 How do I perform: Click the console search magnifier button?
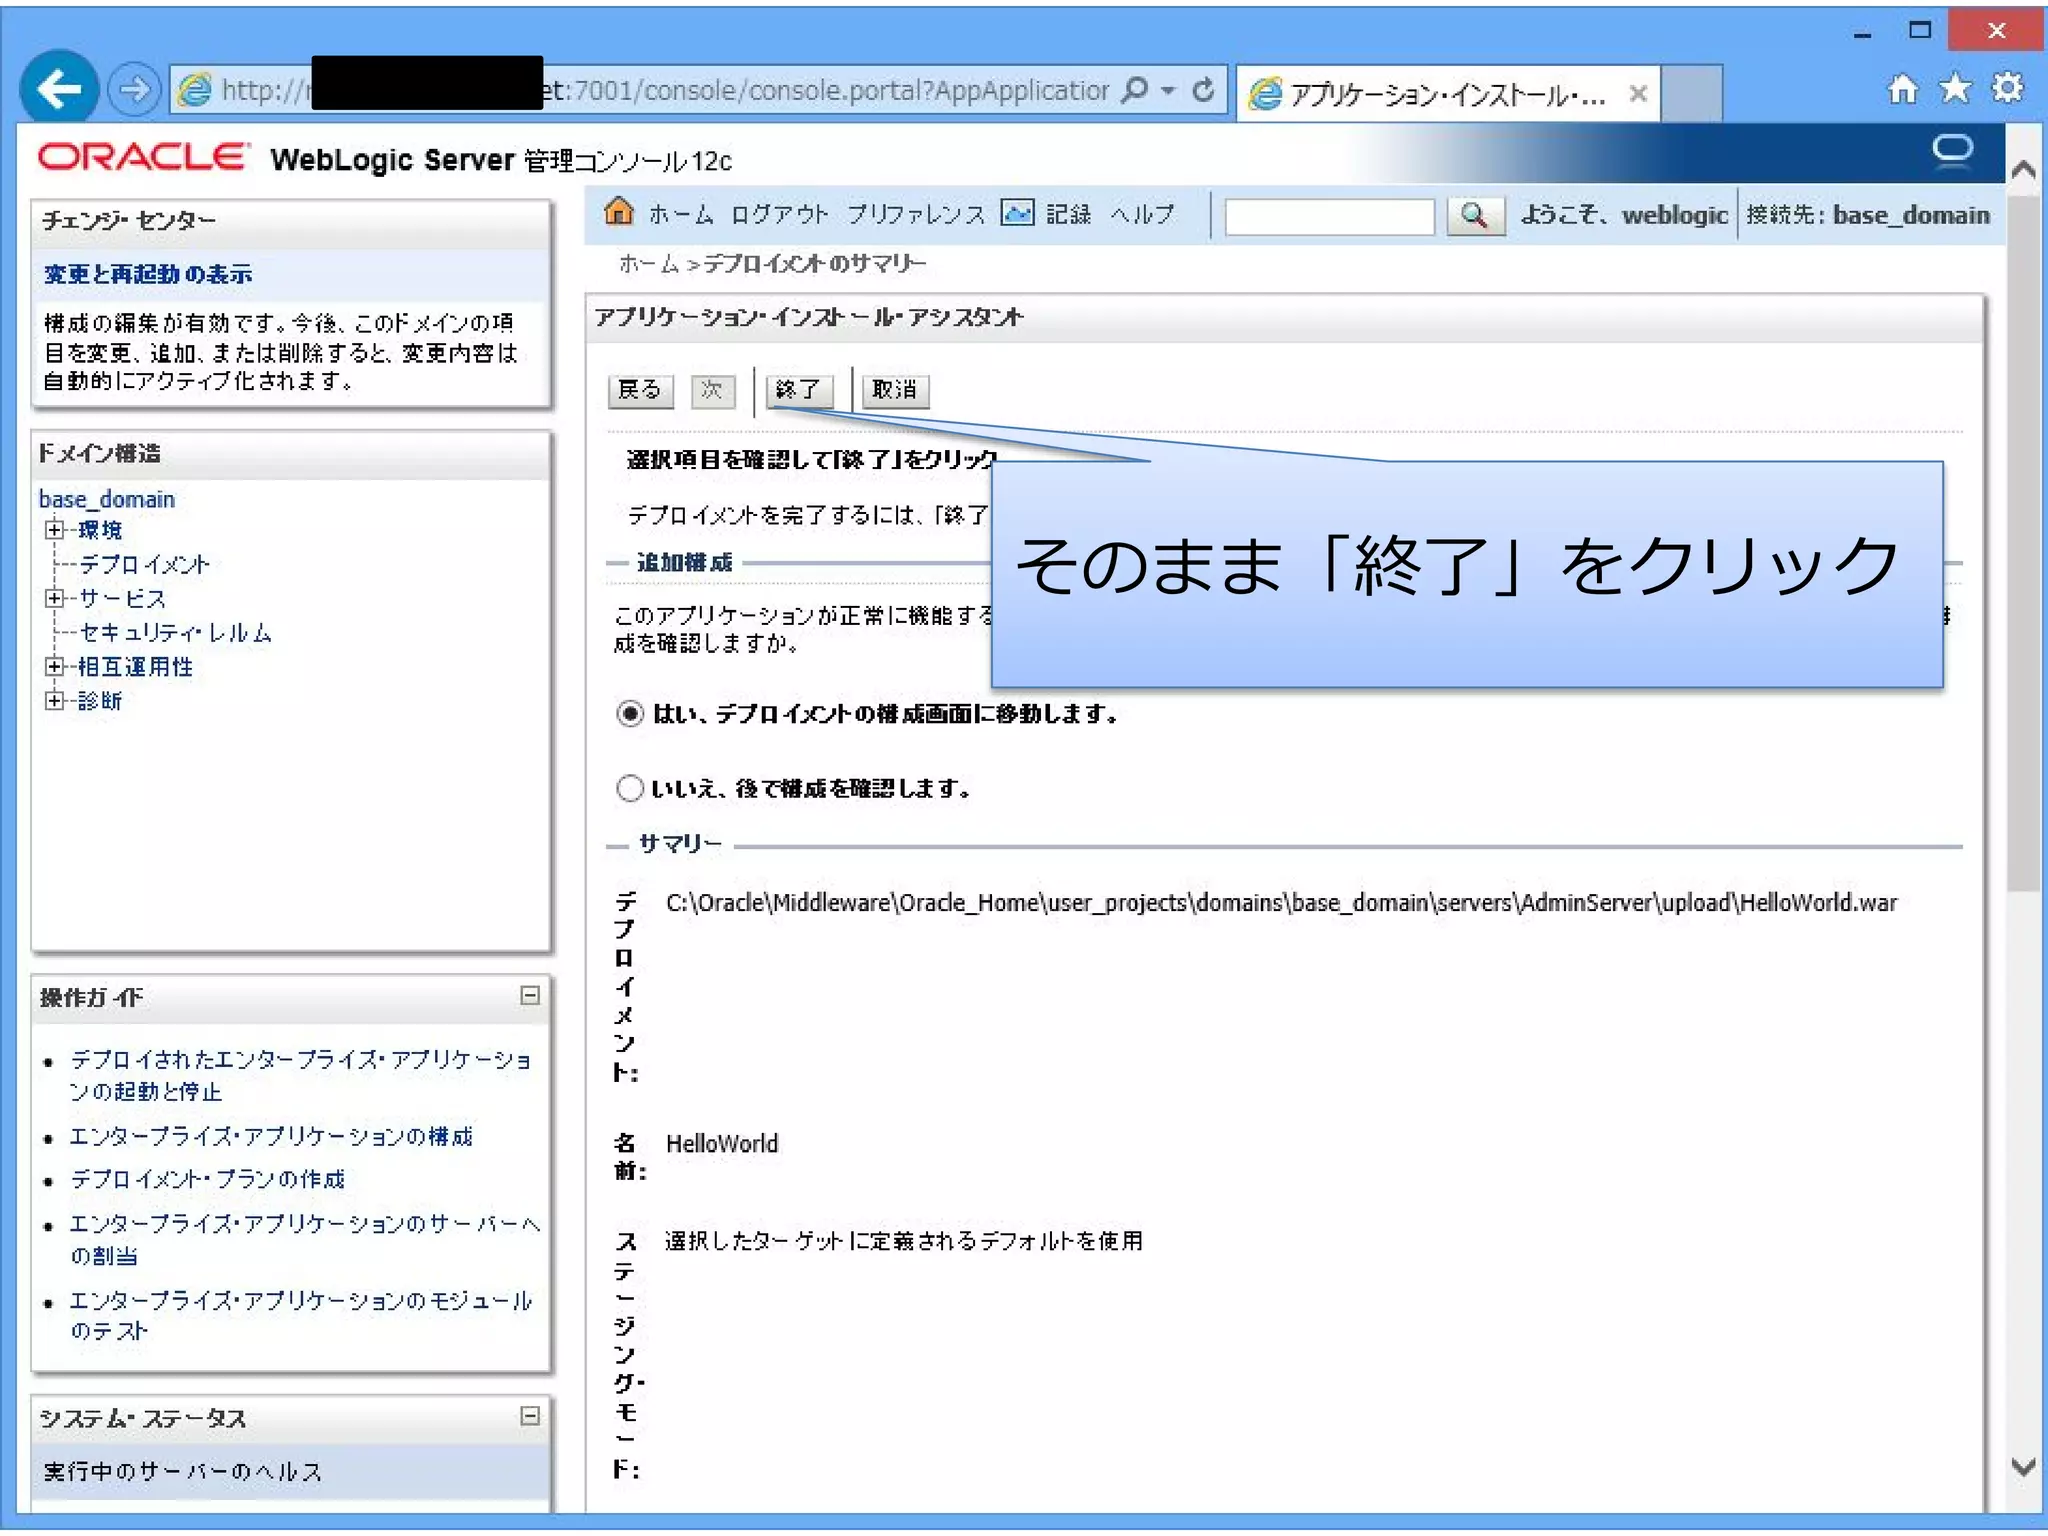tap(1475, 216)
